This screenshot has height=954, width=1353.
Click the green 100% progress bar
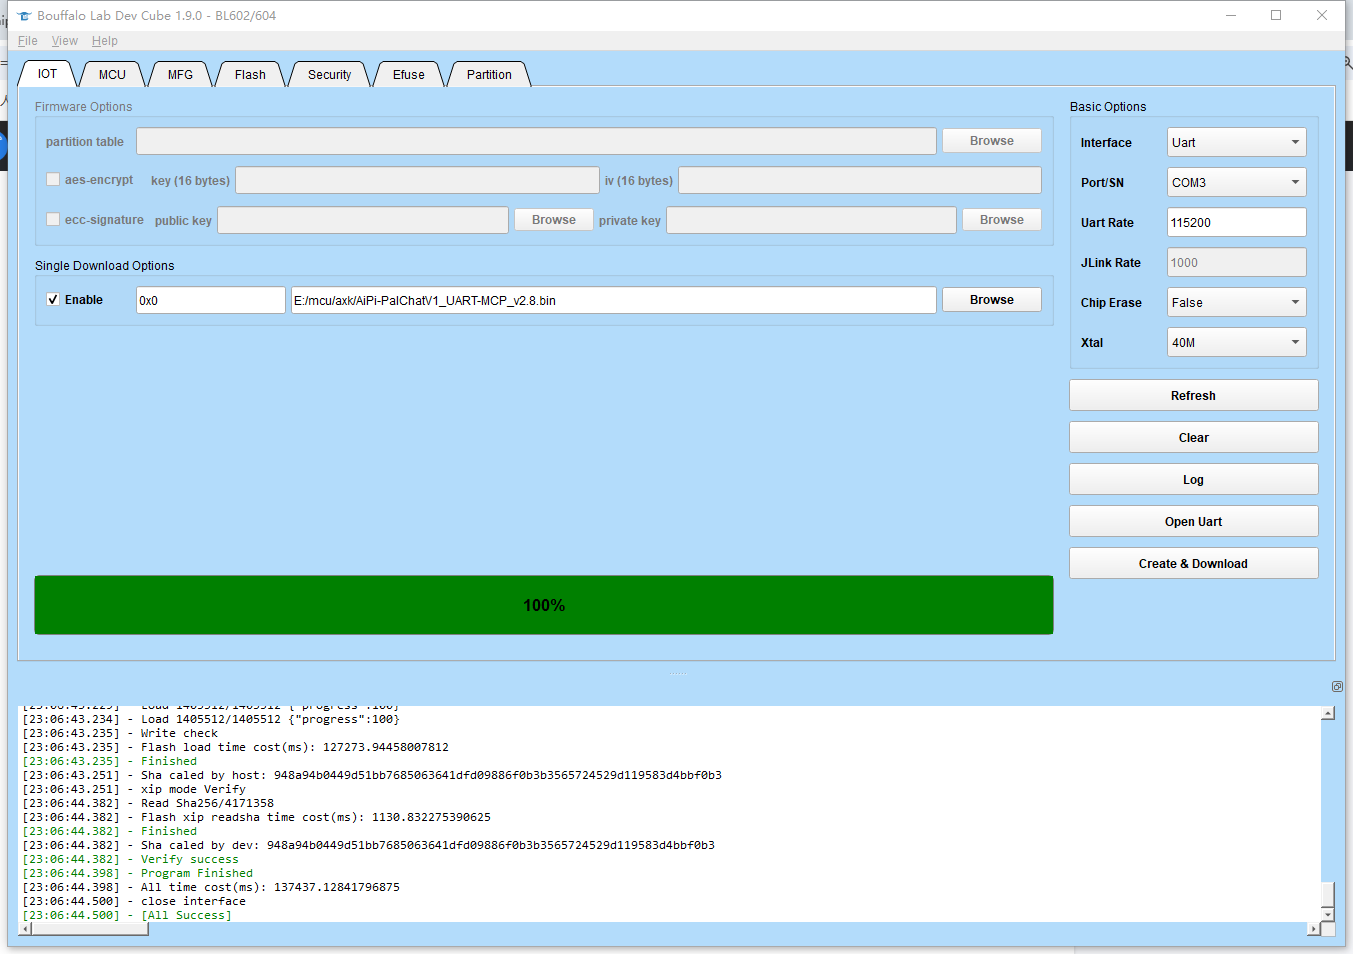coord(544,605)
